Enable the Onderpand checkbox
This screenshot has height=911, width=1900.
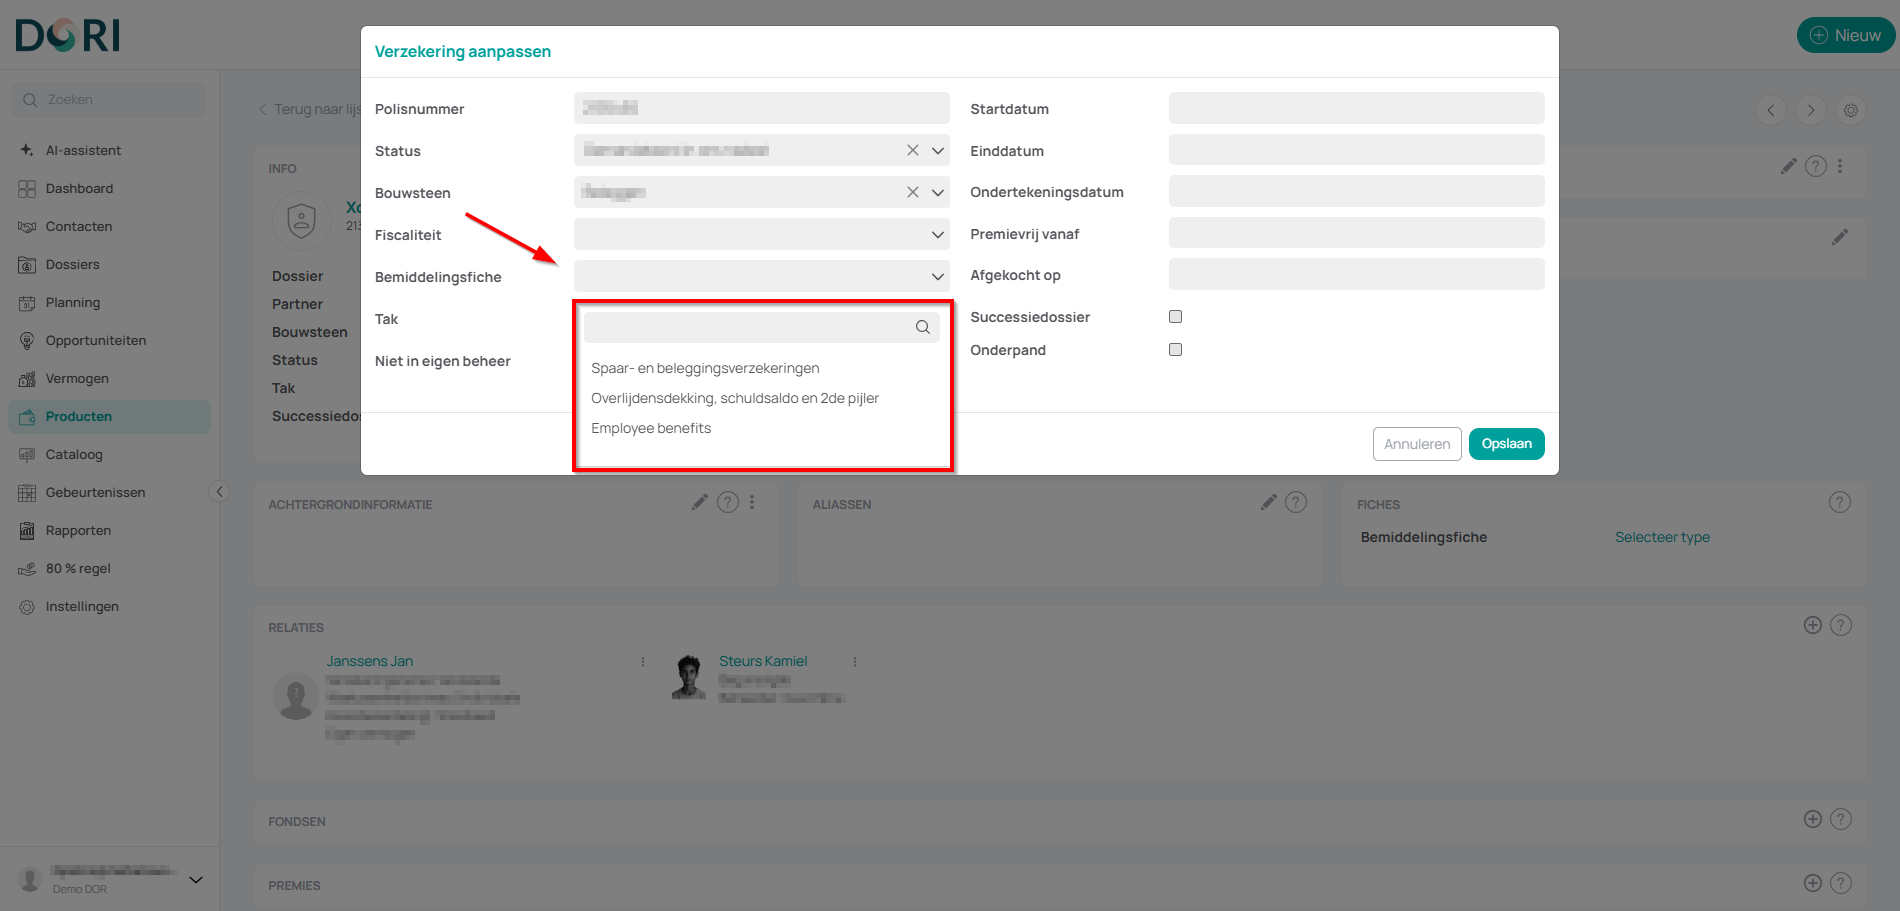[1175, 349]
